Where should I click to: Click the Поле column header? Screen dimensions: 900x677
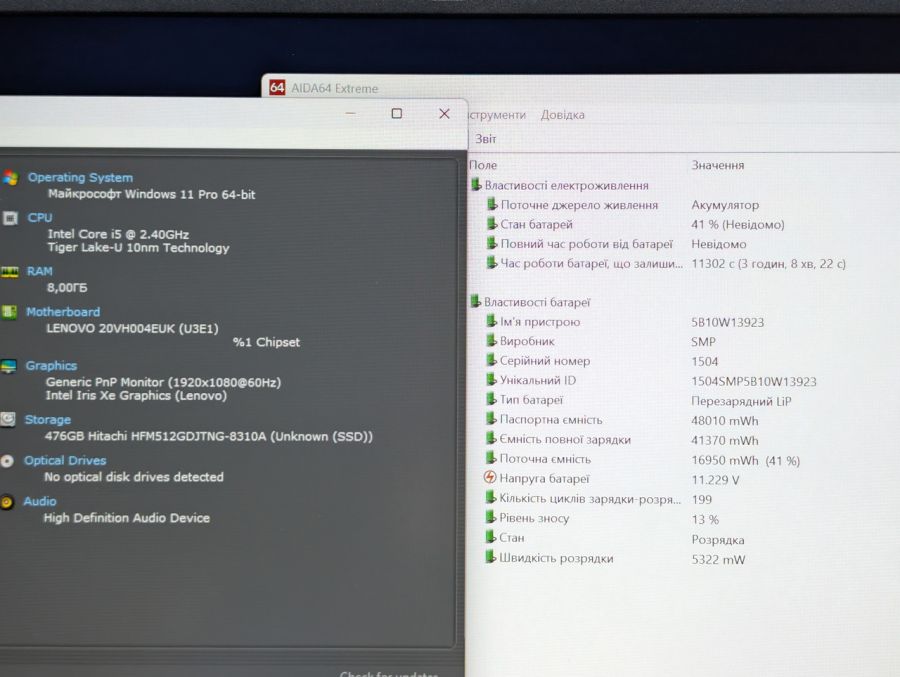click(483, 165)
